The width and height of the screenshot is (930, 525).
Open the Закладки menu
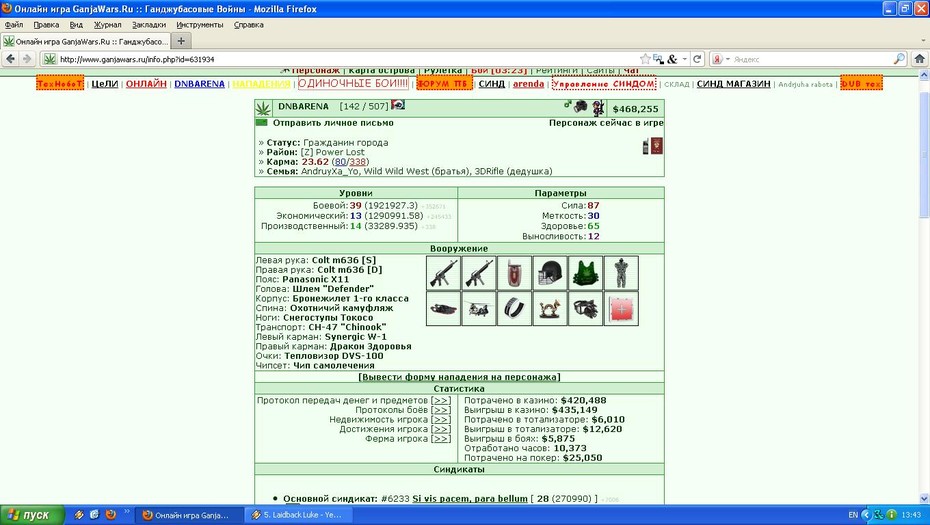[149, 25]
